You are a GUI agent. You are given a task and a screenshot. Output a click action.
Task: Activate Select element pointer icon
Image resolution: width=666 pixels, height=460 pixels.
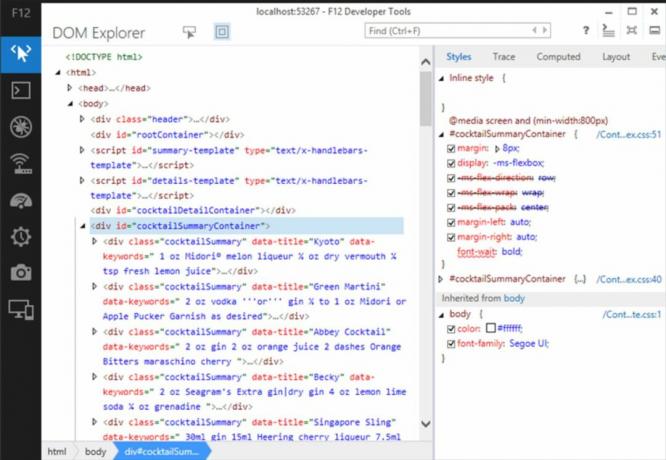tap(189, 32)
